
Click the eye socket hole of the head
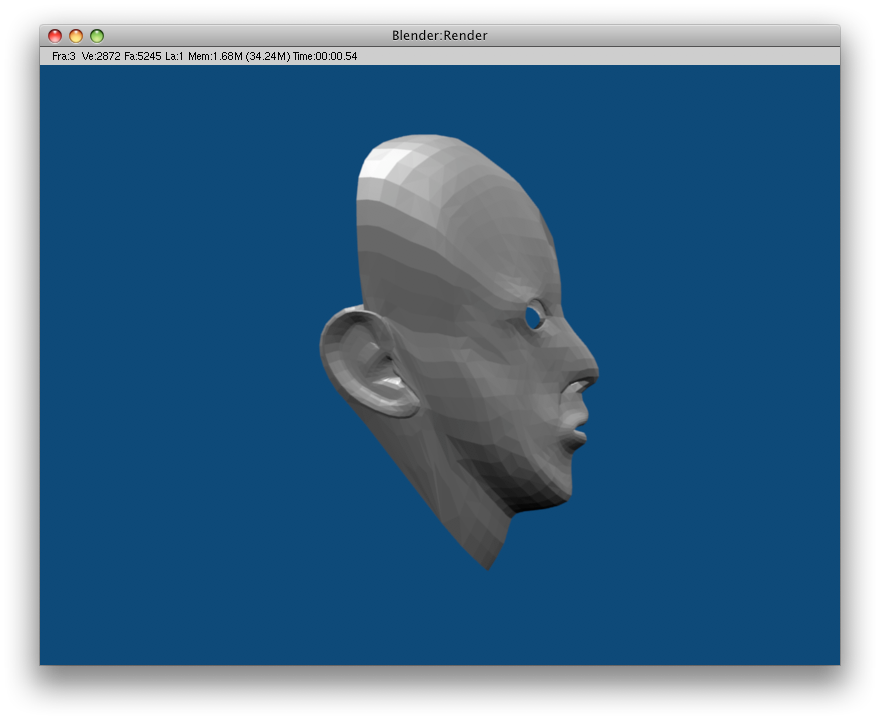tap(534, 317)
